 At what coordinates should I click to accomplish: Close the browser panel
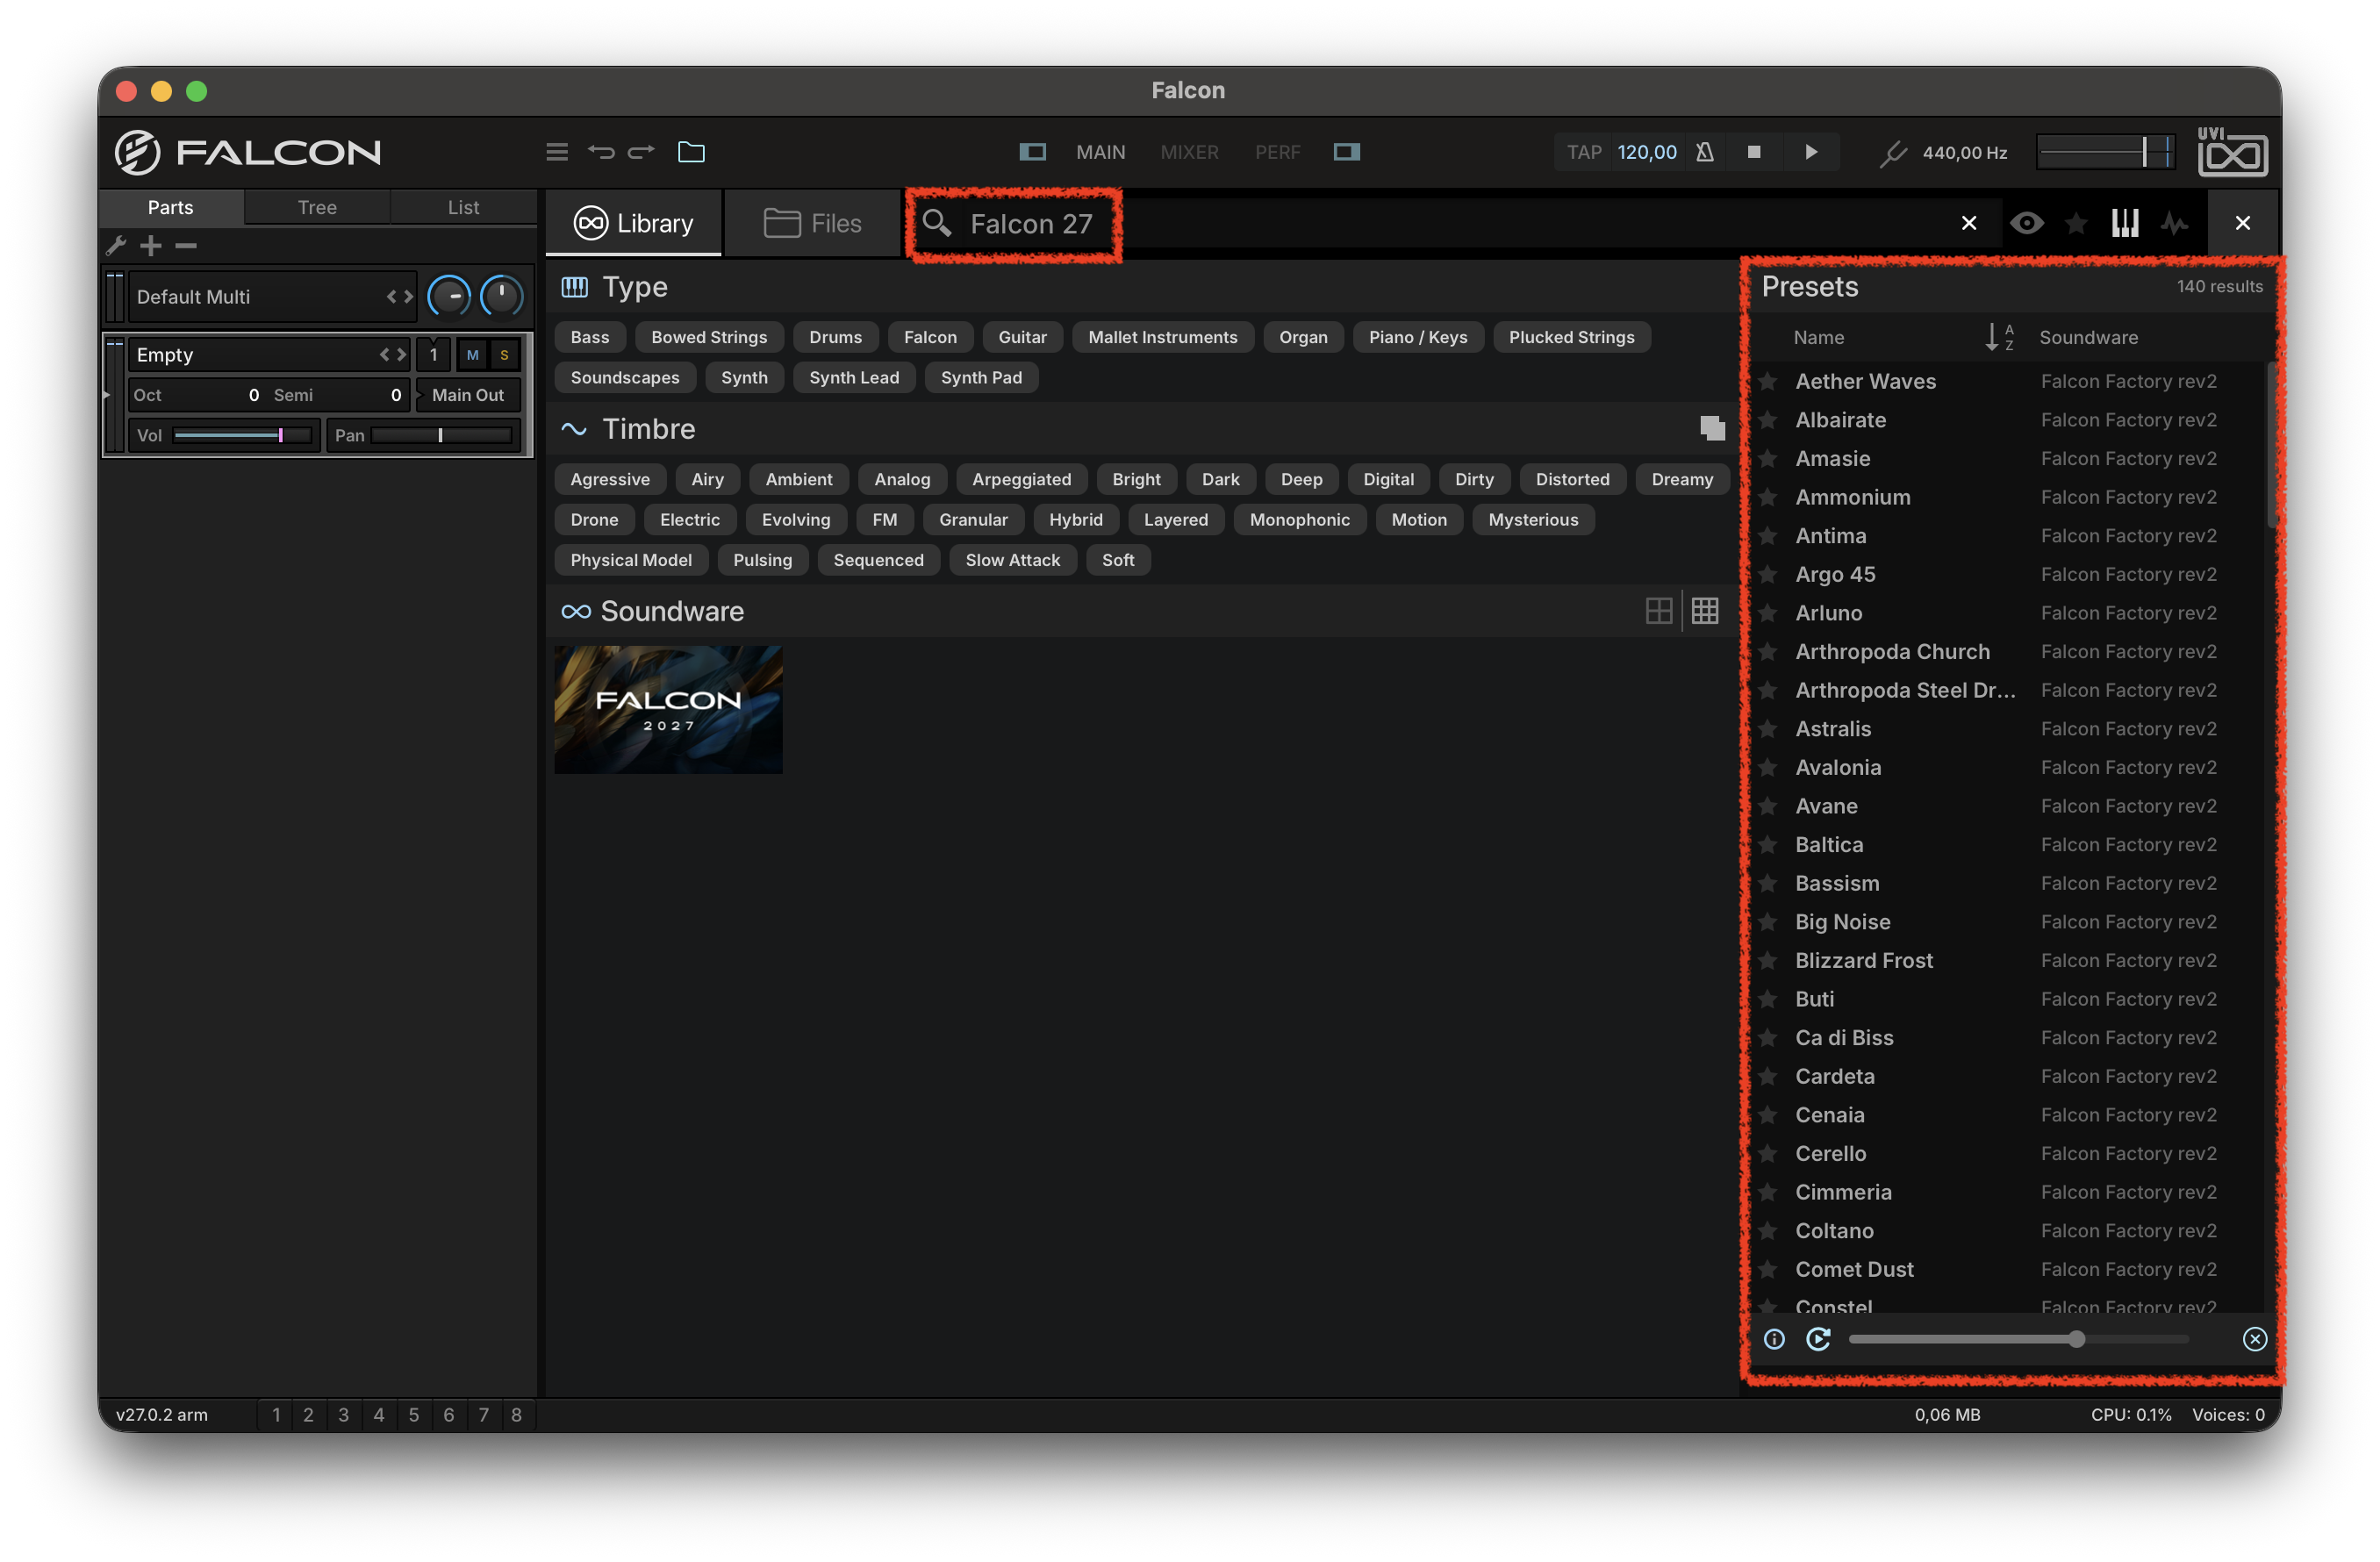click(2242, 223)
